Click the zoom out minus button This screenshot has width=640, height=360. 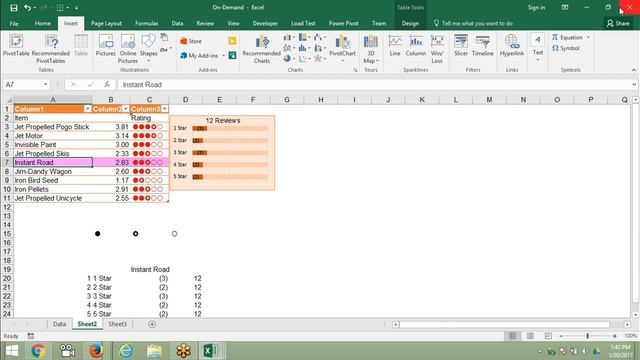click(x=561, y=336)
